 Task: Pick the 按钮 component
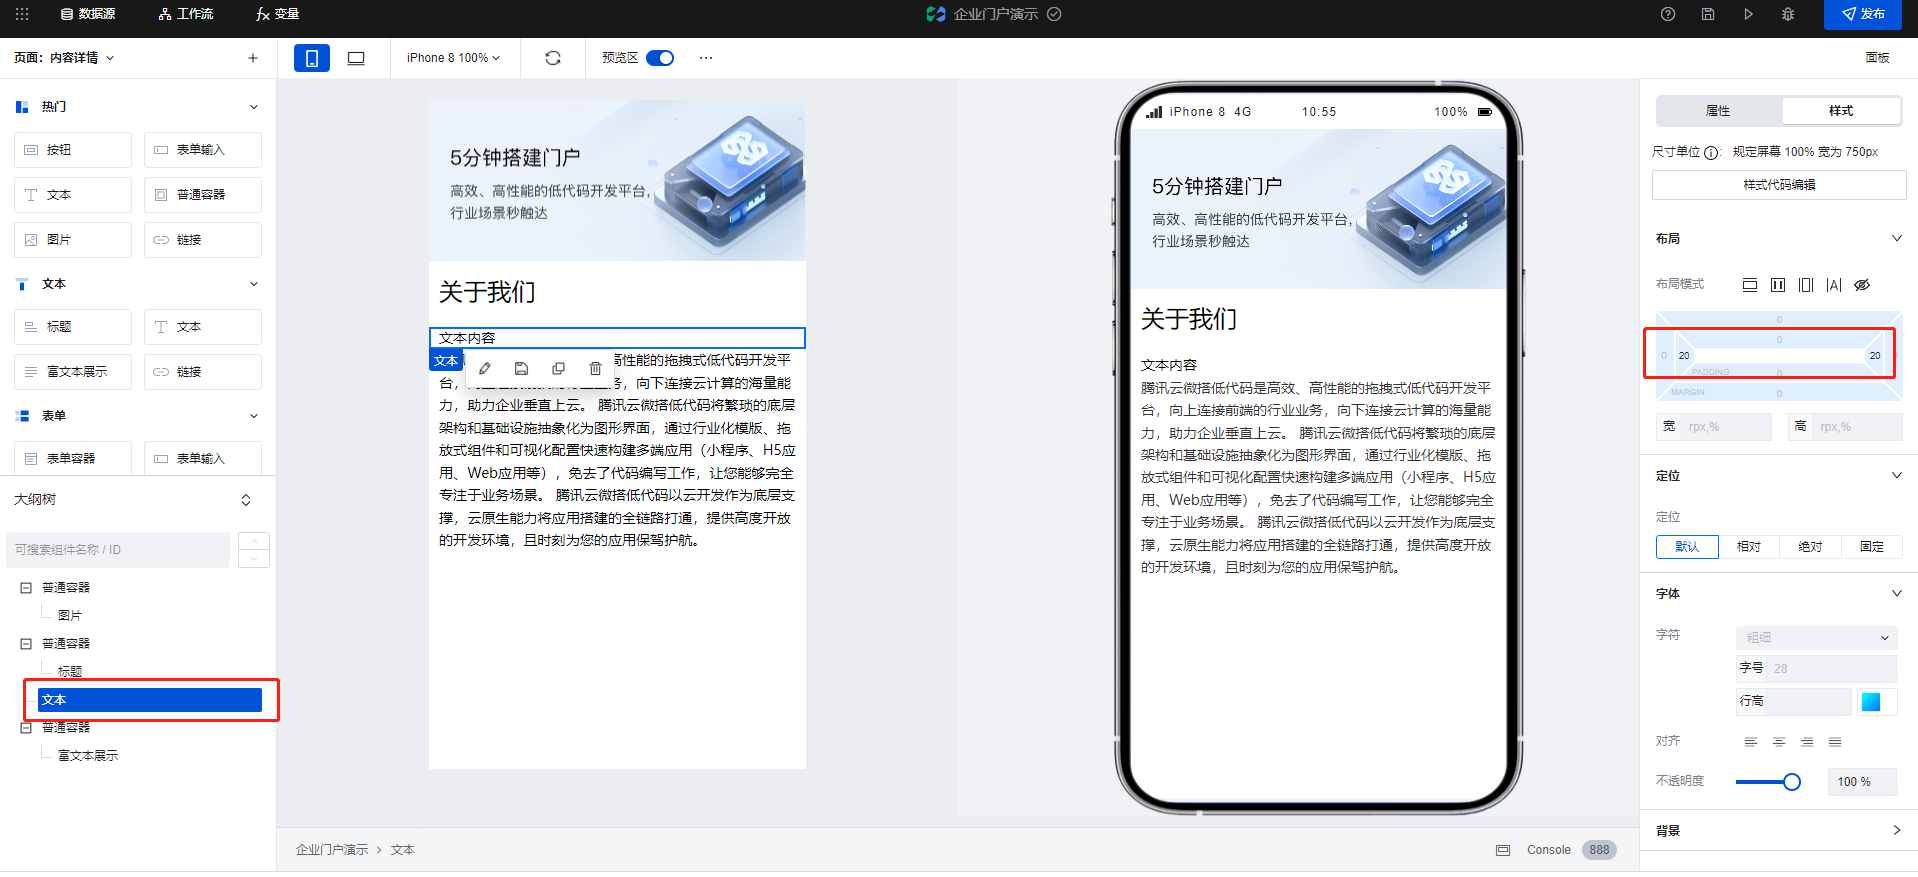tap(73, 150)
